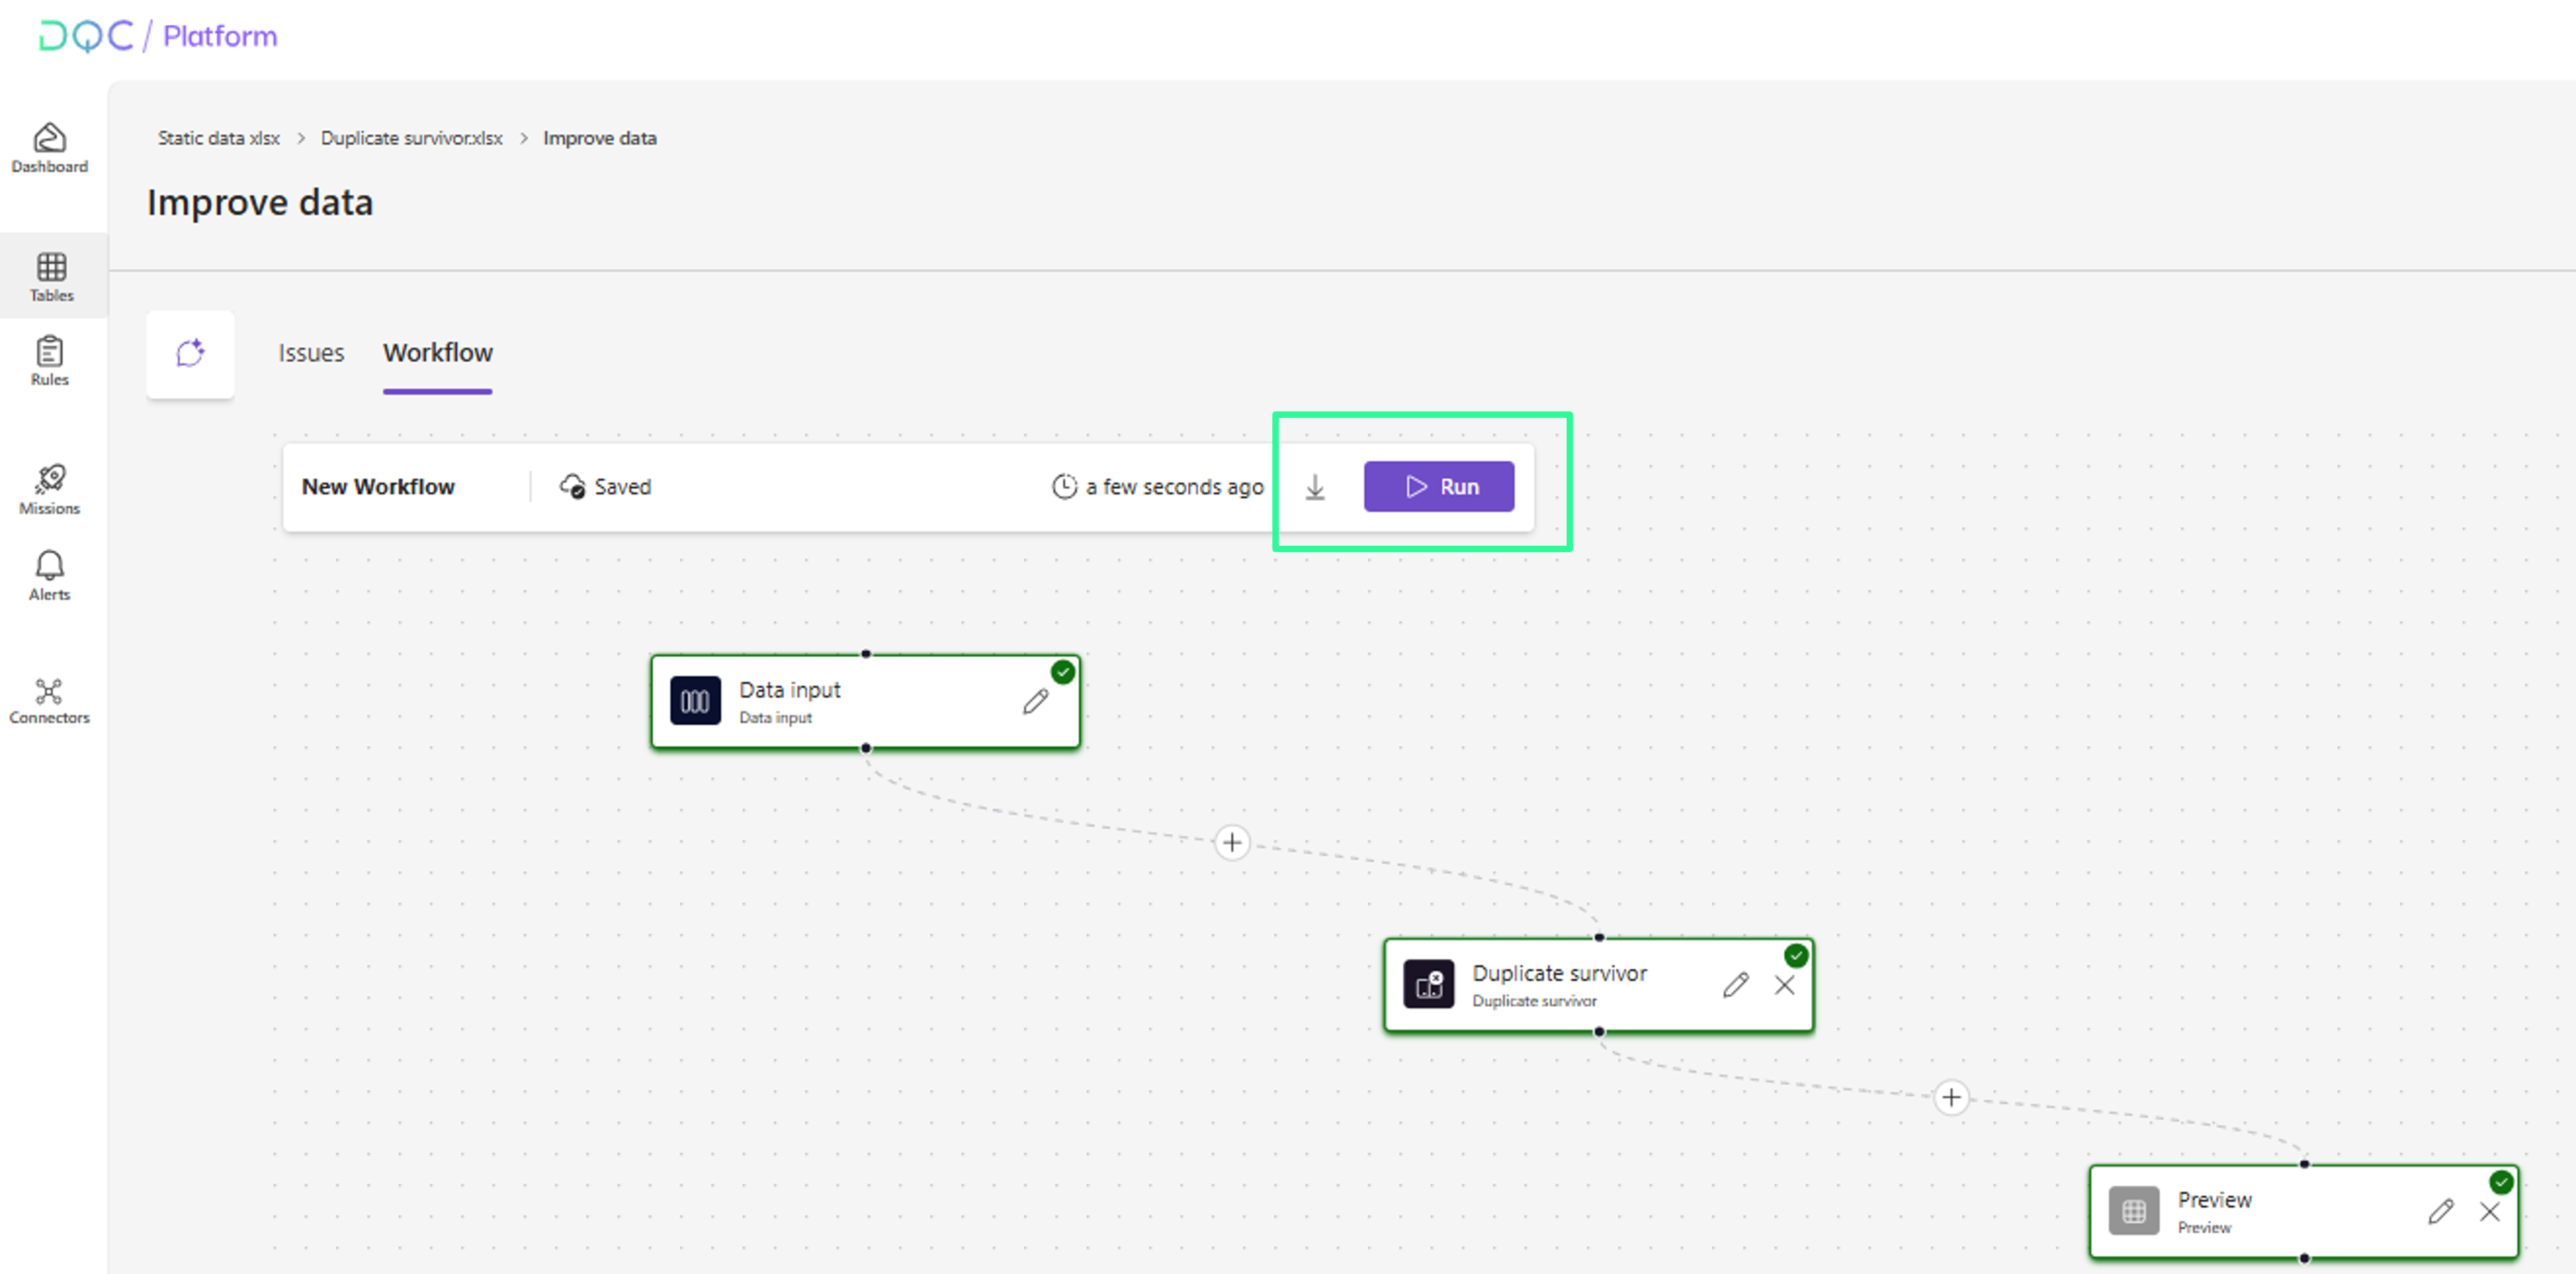The width and height of the screenshot is (2576, 1274).
Task: Edit the Data input node
Action: pyautogui.click(x=1035, y=701)
